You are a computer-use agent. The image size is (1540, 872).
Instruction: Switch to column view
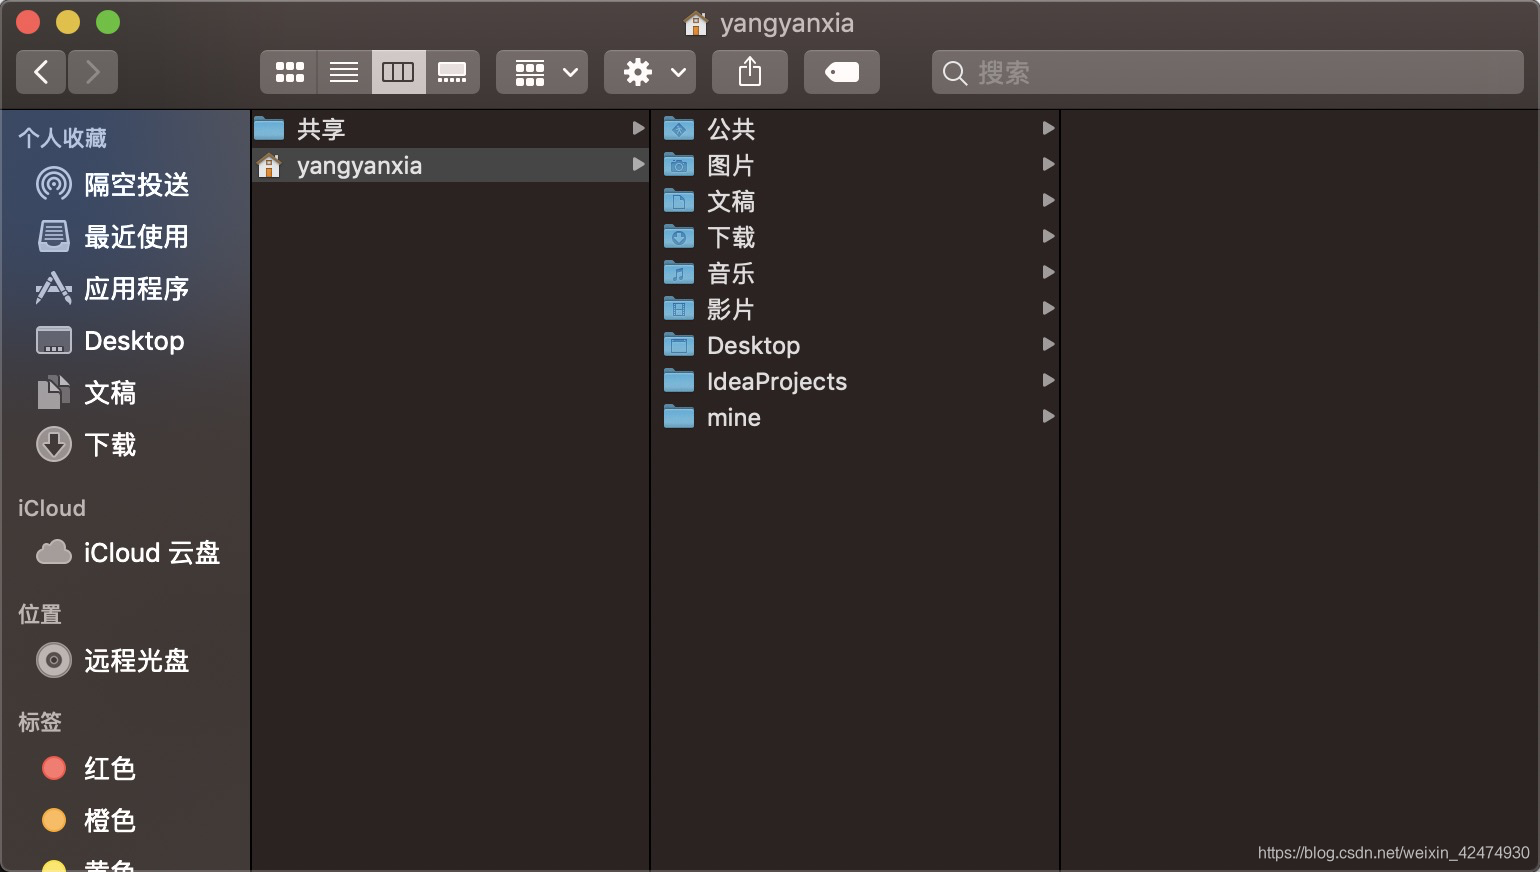398,72
